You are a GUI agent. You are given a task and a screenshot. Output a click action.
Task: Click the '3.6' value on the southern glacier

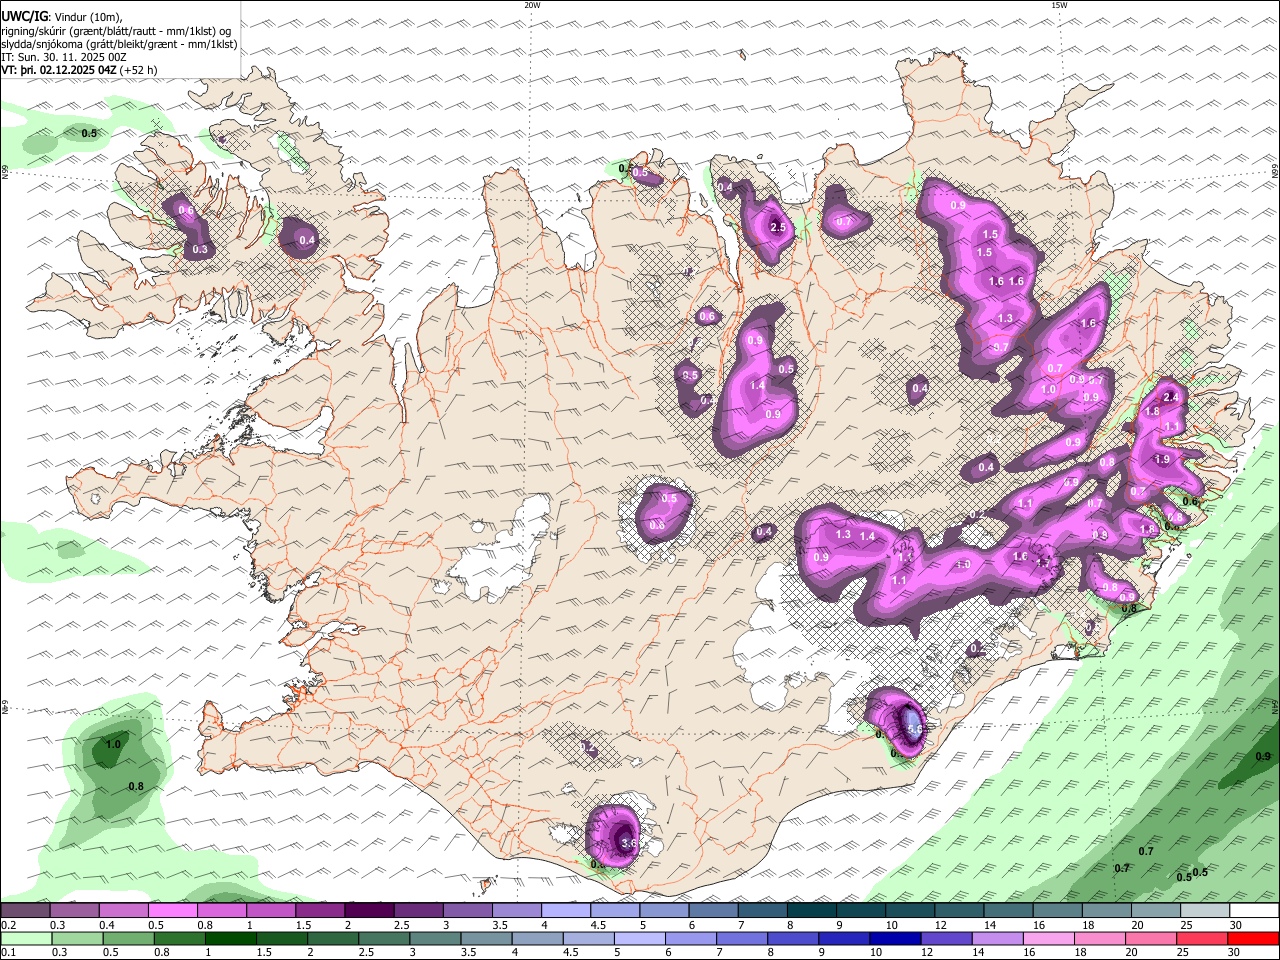point(629,844)
